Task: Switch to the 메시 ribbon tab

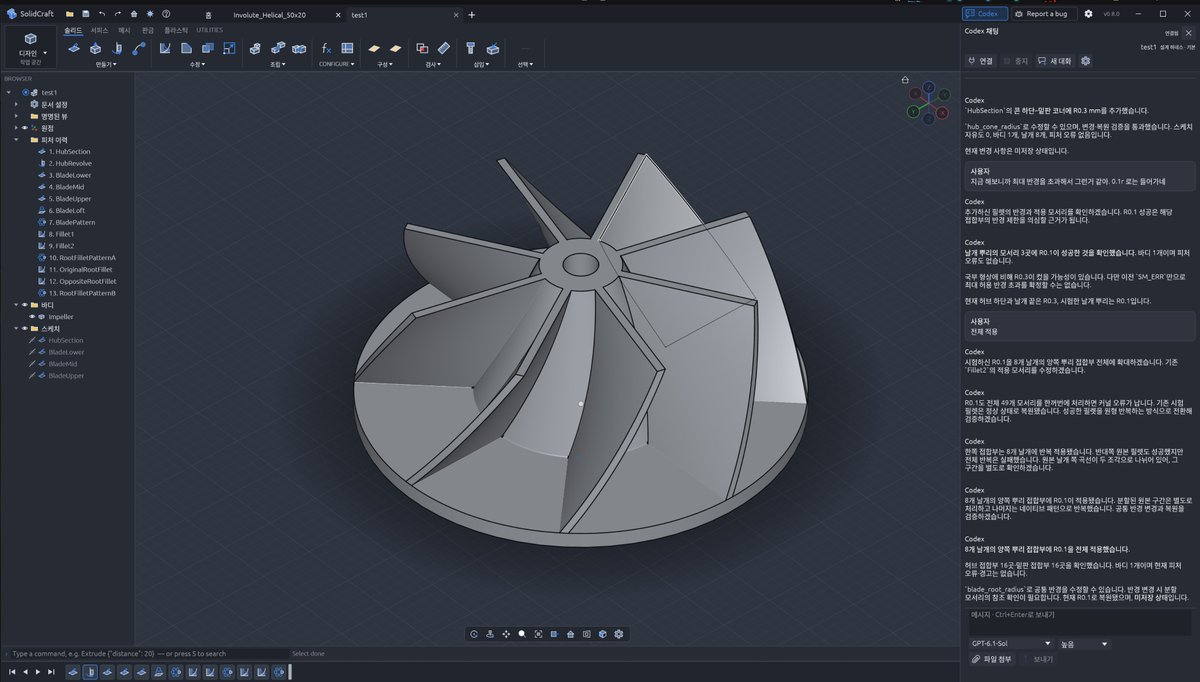Action: coord(125,30)
